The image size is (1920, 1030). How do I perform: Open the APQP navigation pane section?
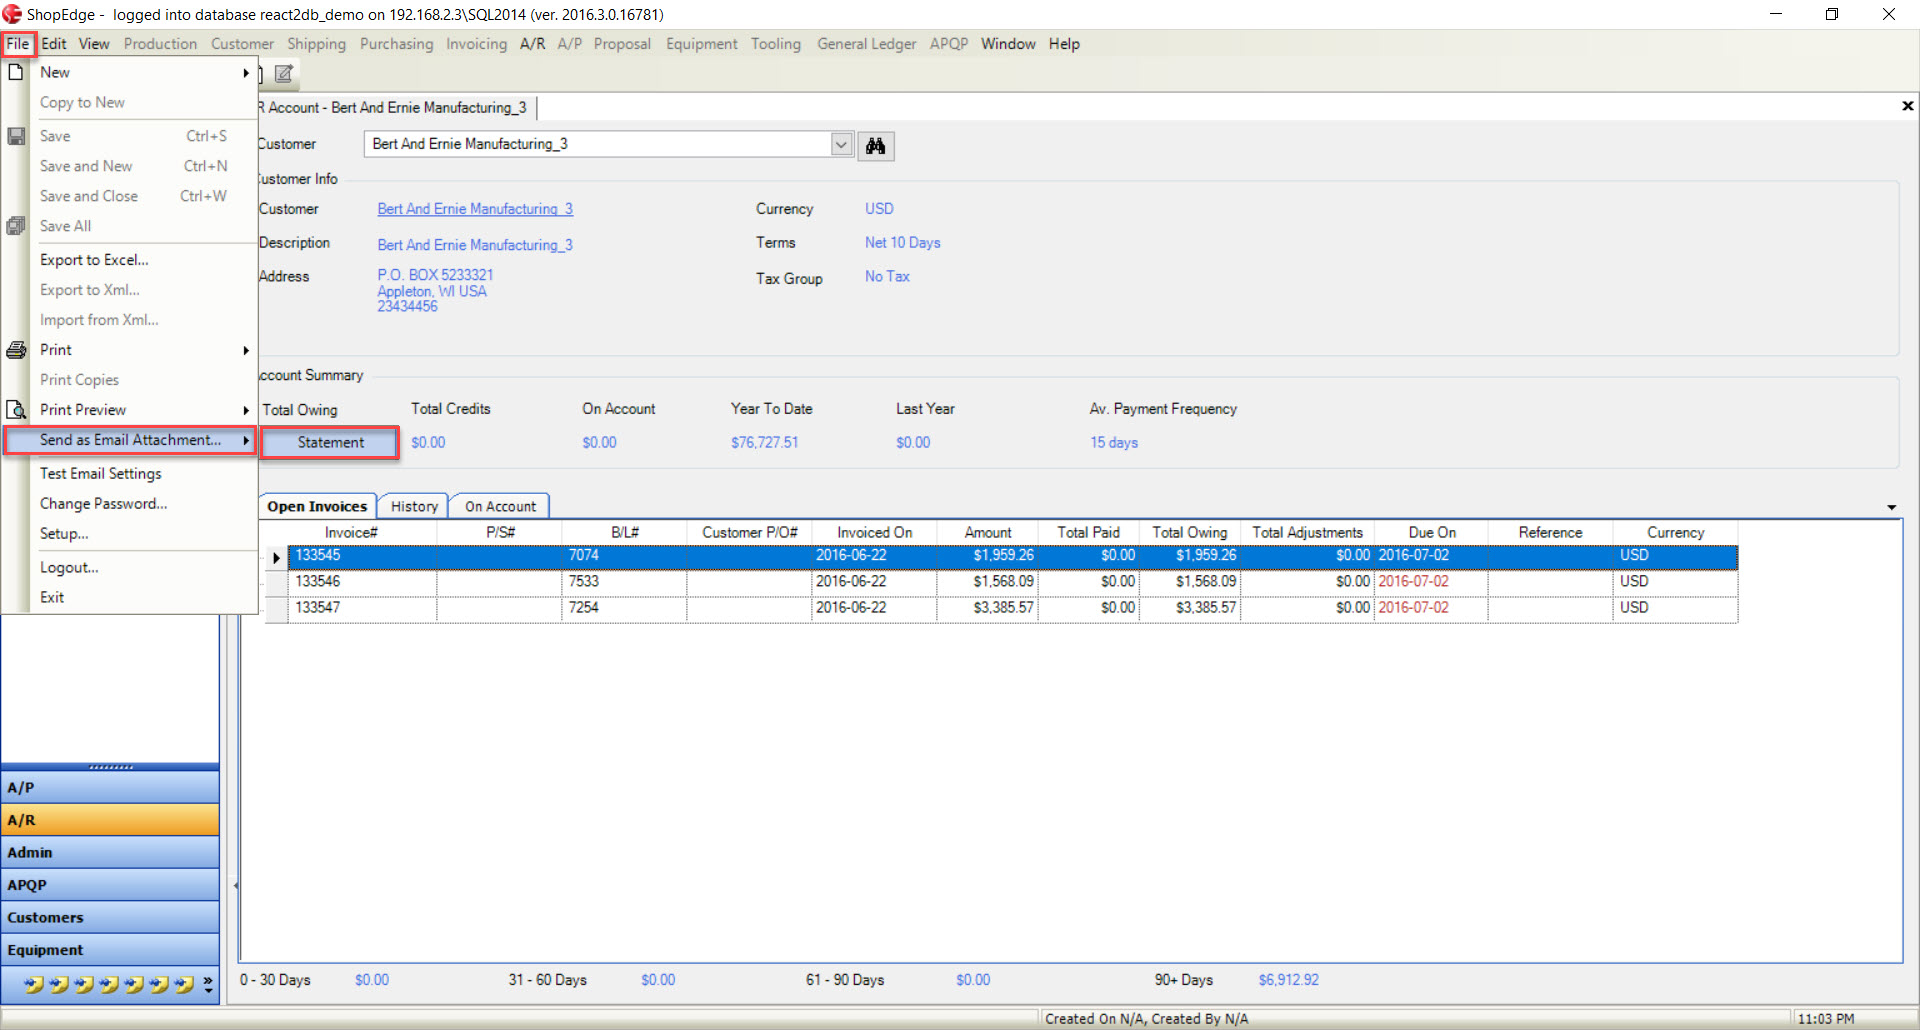[110, 885]
